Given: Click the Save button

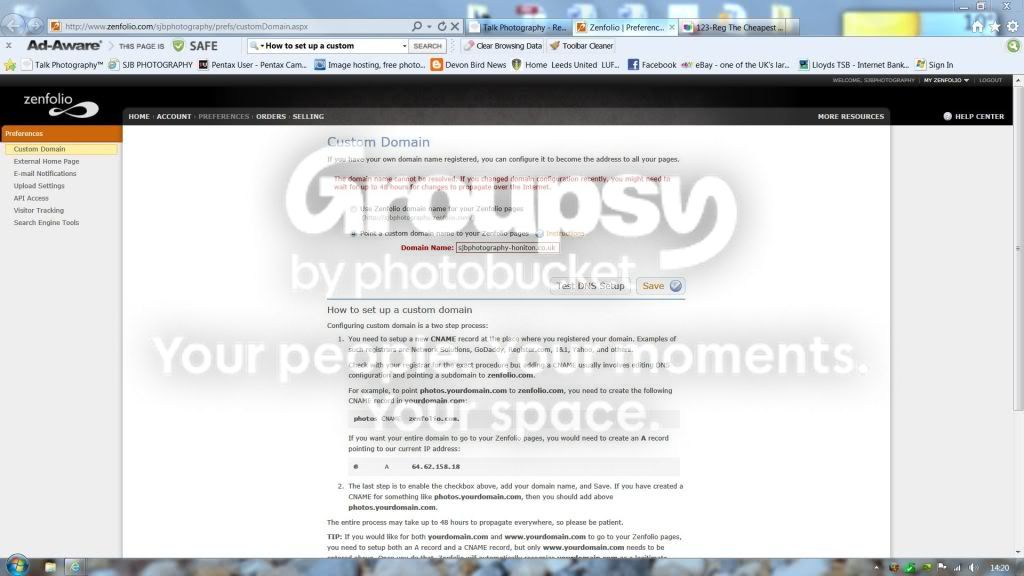Looking at the screenshot, I should coord(661,286).
